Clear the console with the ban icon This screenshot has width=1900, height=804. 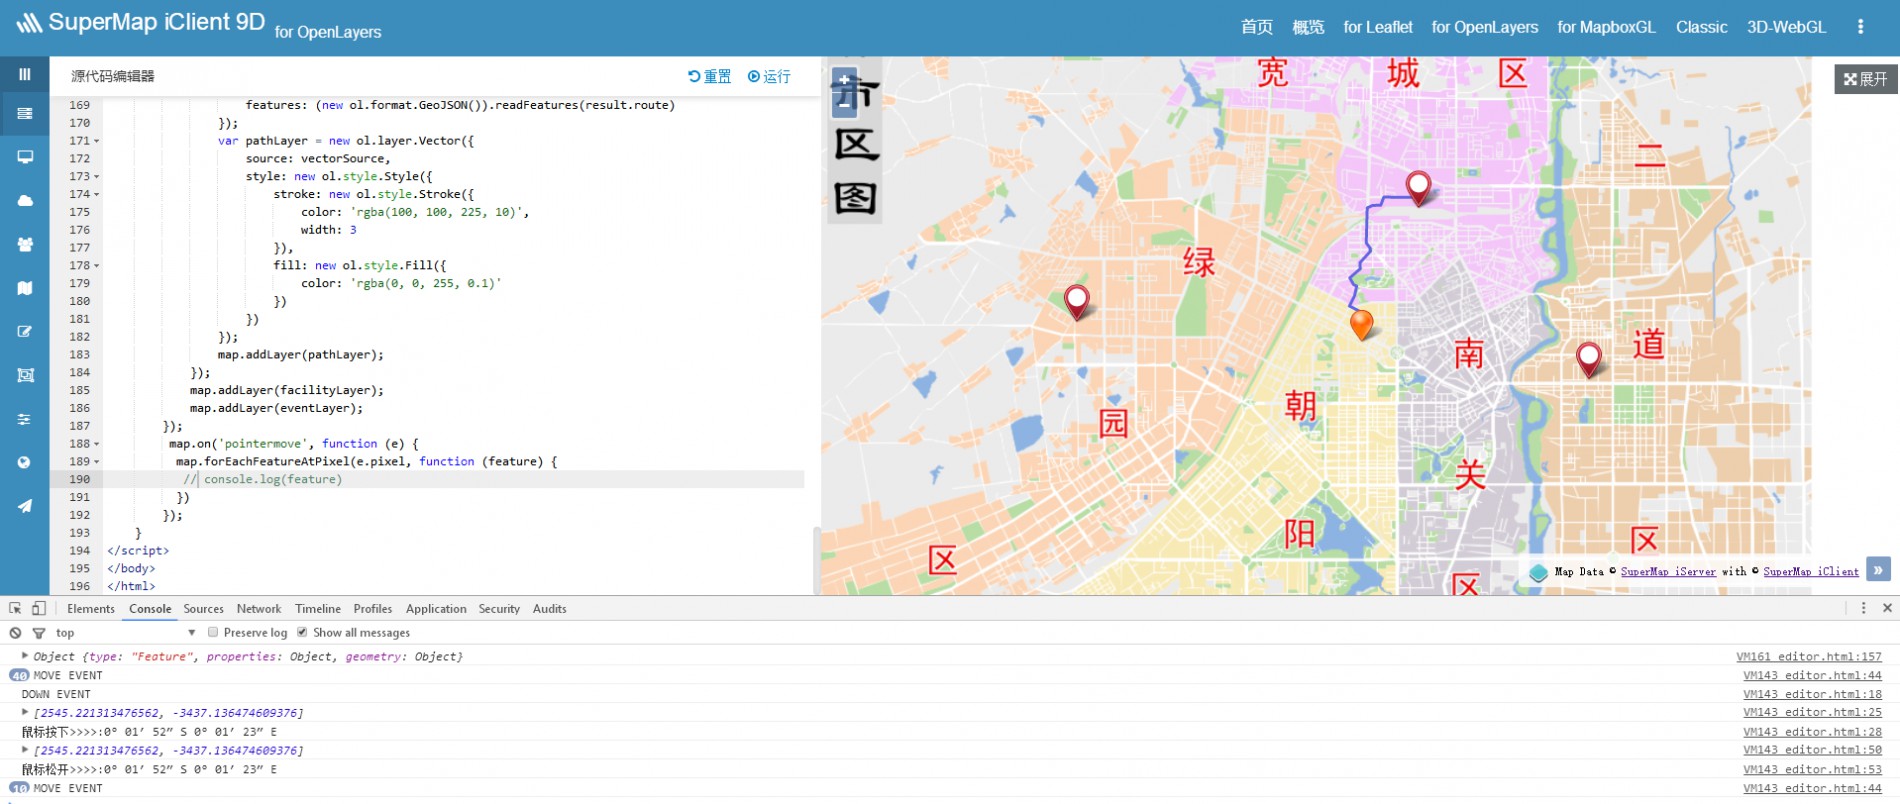[15, 633]
